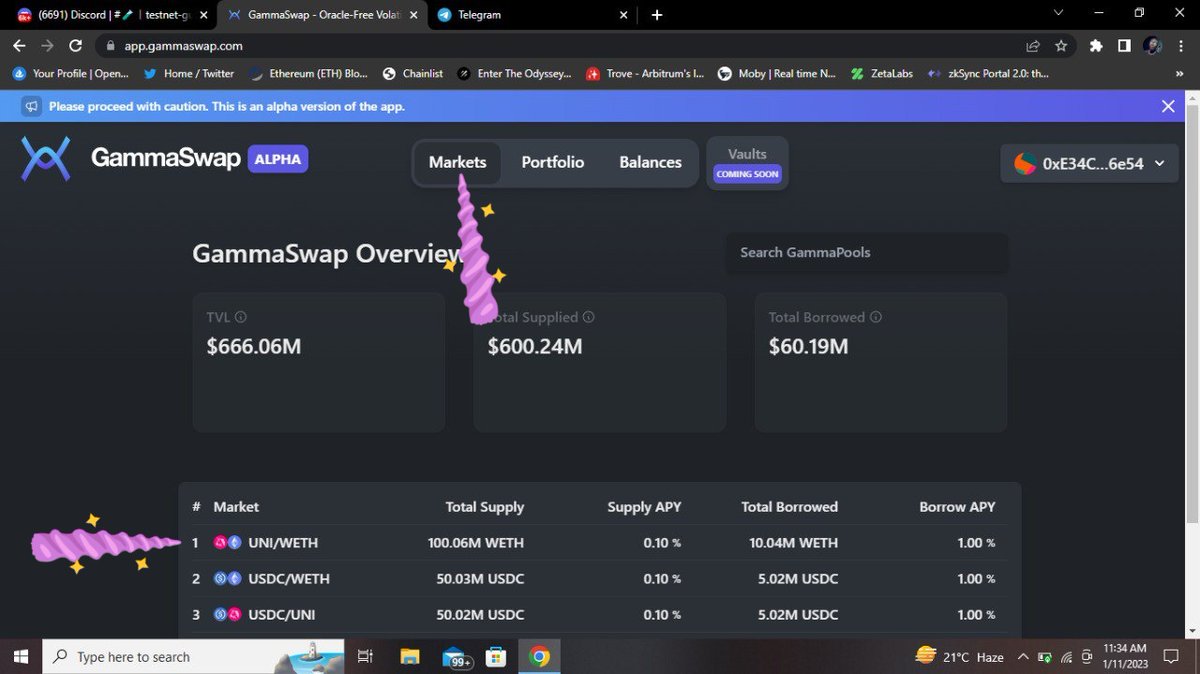Viewport: 1200px width, 674px height.
Task: Open Task View on the taskbar
Action: (x=365, y=657)
